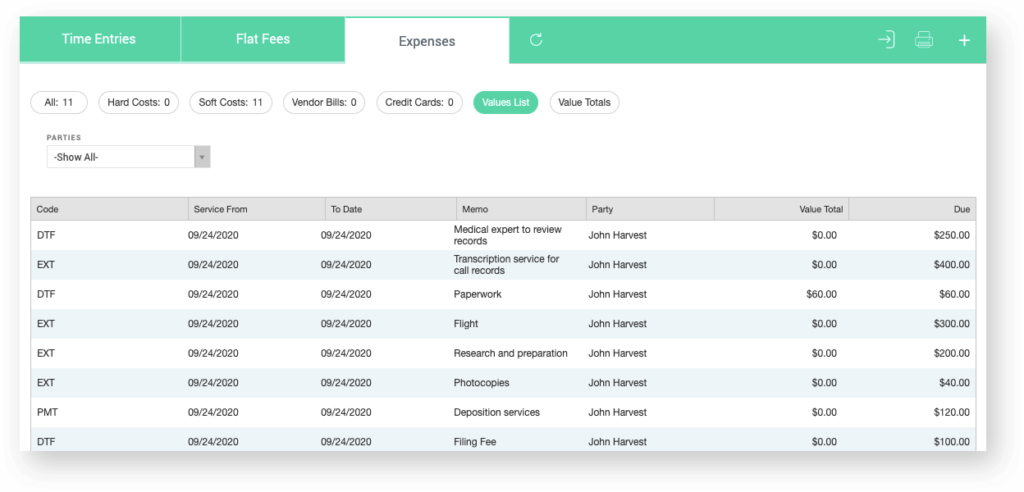The height and width of the screenshot is (492, 1024).
Task: Click the 'Filing Fee' memo cell
Action: click(475, 442)
